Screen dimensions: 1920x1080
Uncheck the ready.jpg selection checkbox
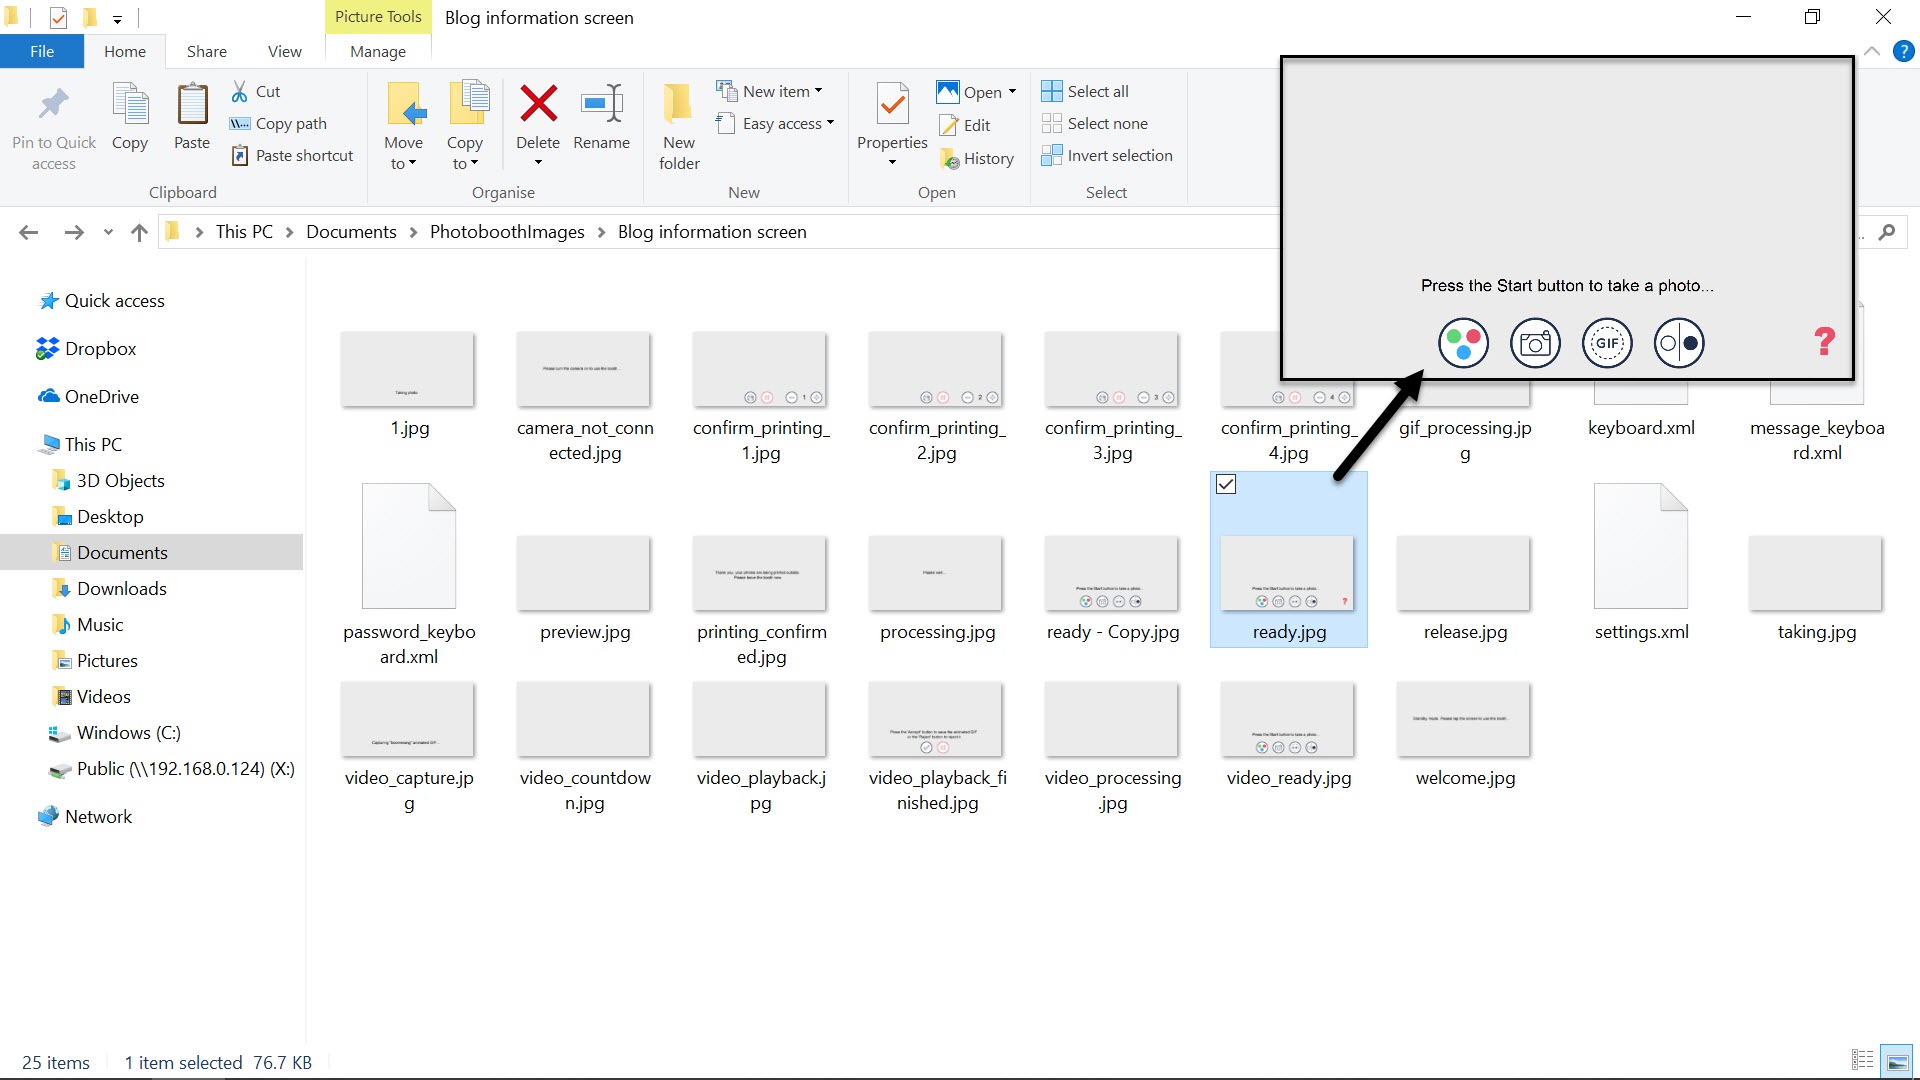pyautogui.click(x=1226, y=484)
